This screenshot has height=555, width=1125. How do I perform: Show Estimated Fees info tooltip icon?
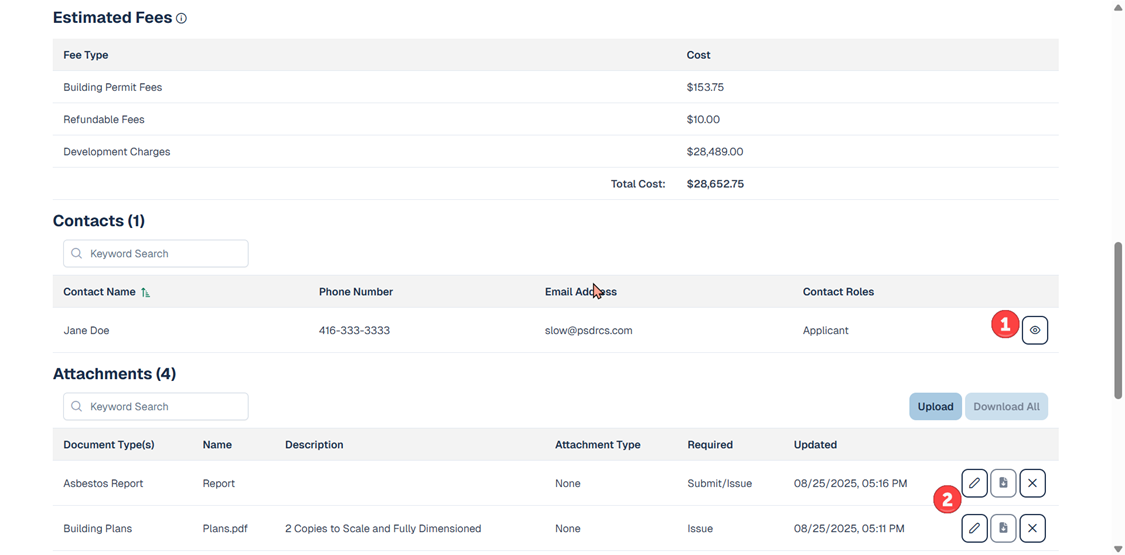181,18
